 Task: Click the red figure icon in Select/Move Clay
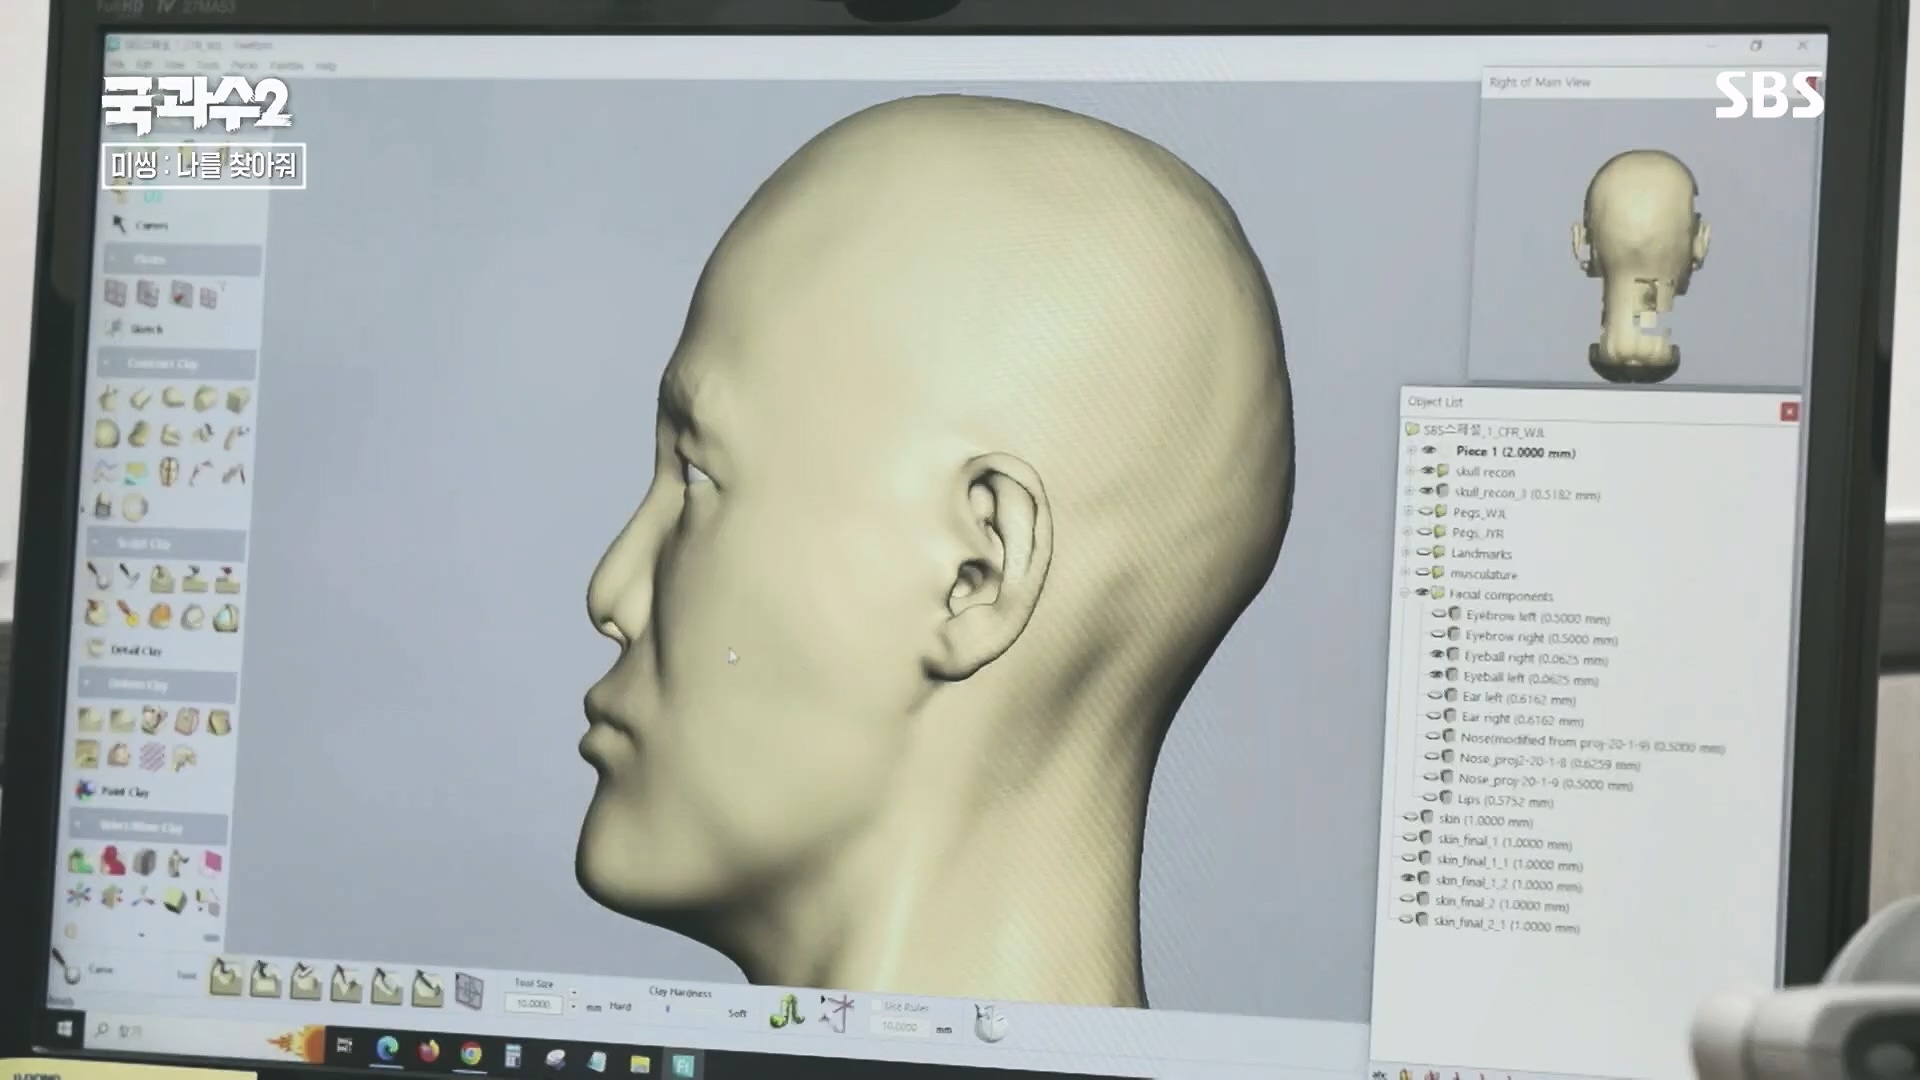click(113, 860)
